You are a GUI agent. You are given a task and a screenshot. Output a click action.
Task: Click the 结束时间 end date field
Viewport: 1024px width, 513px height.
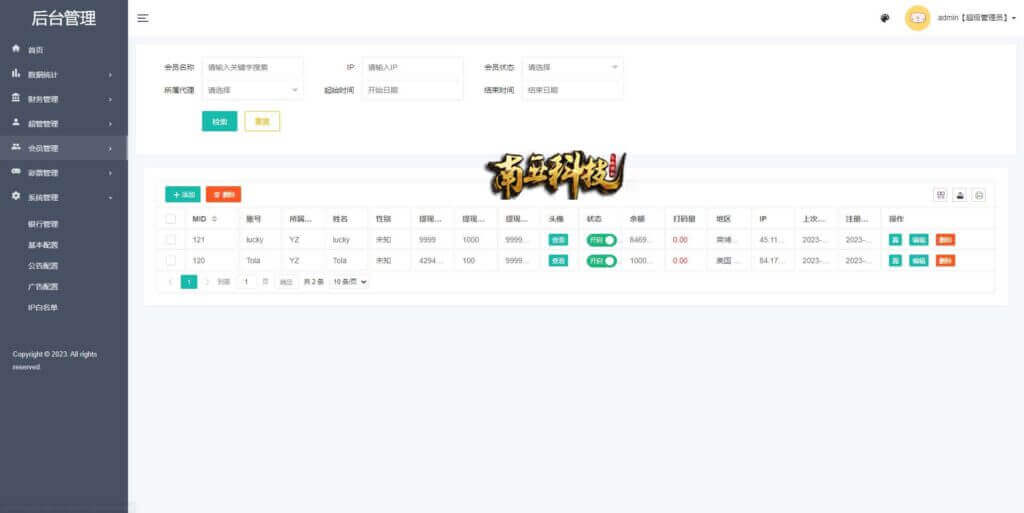click(x=573, y=90)
